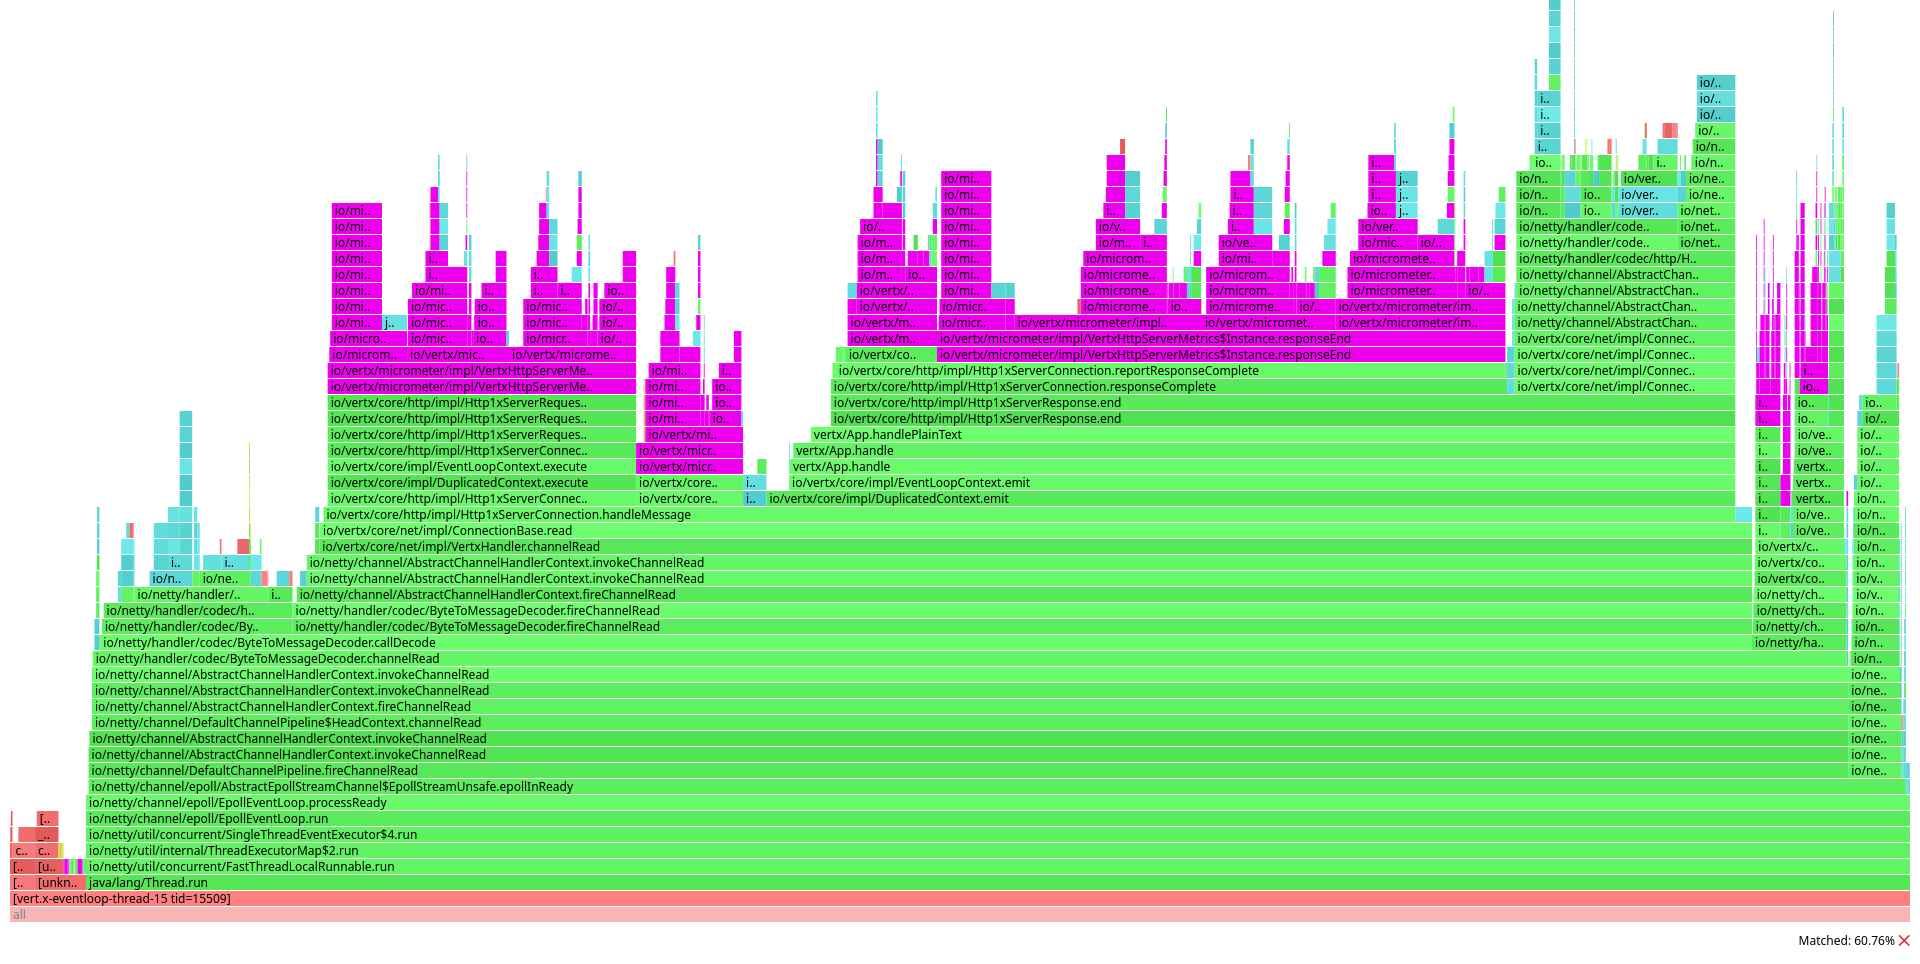
Task: Select EventLoopContext.execute frame
Action: [482, 467]
